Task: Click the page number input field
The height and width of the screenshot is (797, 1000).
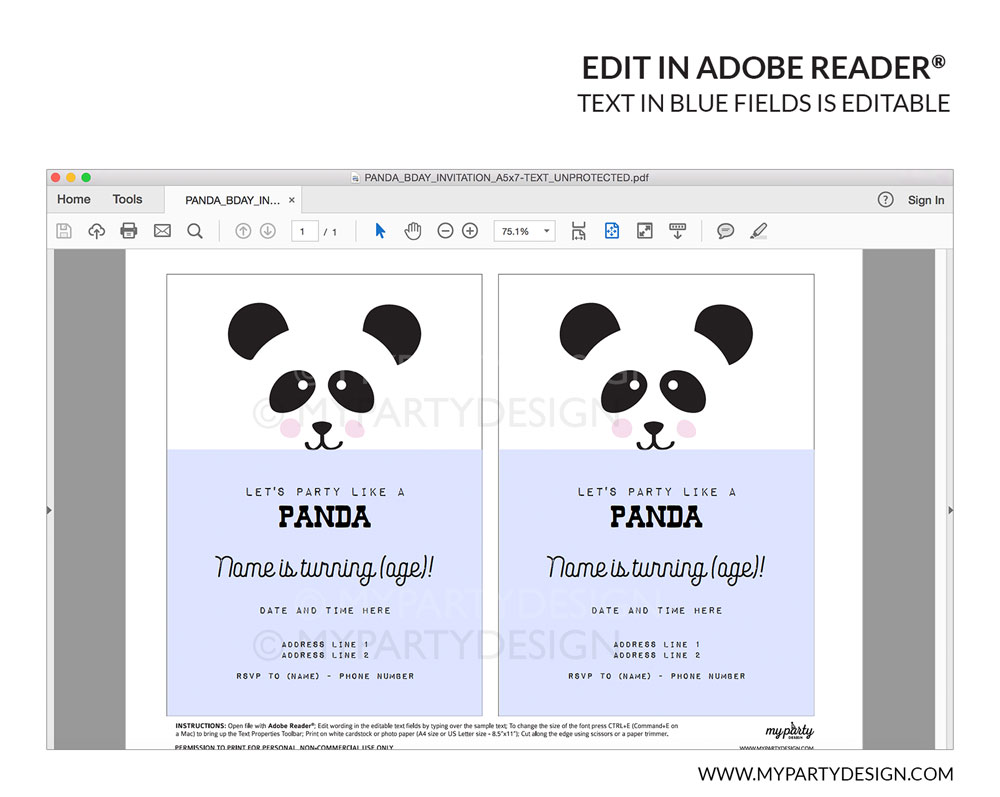Action: coord(305,231)
